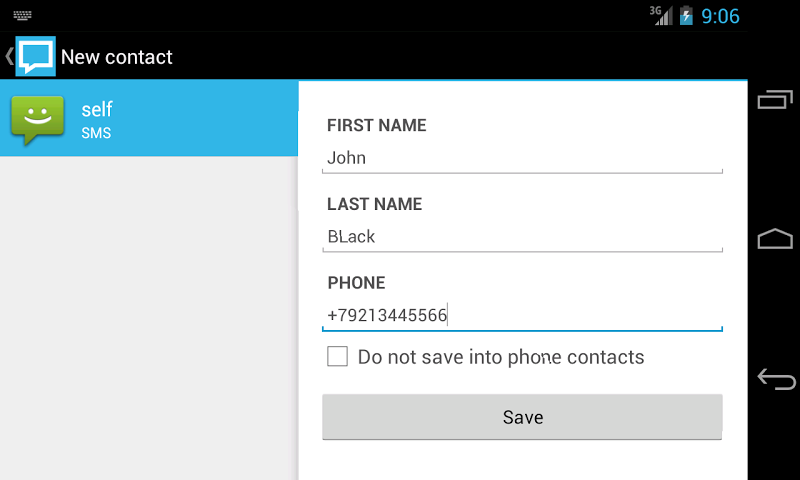Click the FIRST NAME label
Viewport: 800px width, 480px height.
point(377,126)
